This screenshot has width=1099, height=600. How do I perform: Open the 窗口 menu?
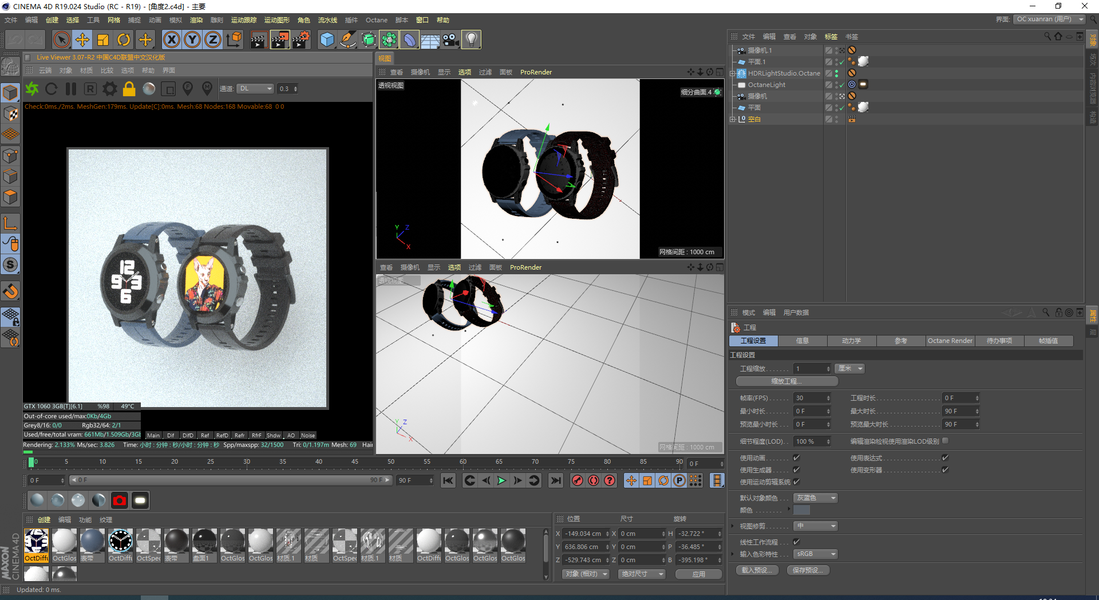[x=422, y=20]
